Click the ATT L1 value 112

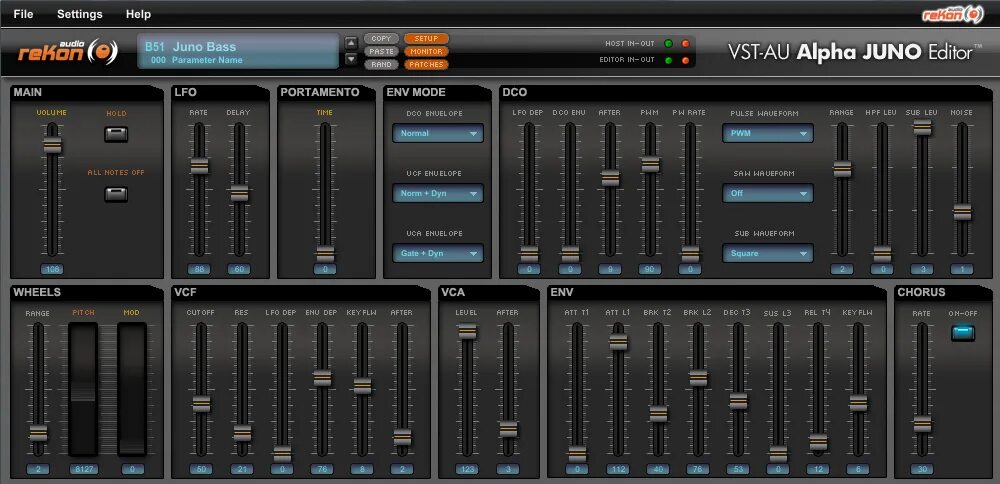(618, 469)
